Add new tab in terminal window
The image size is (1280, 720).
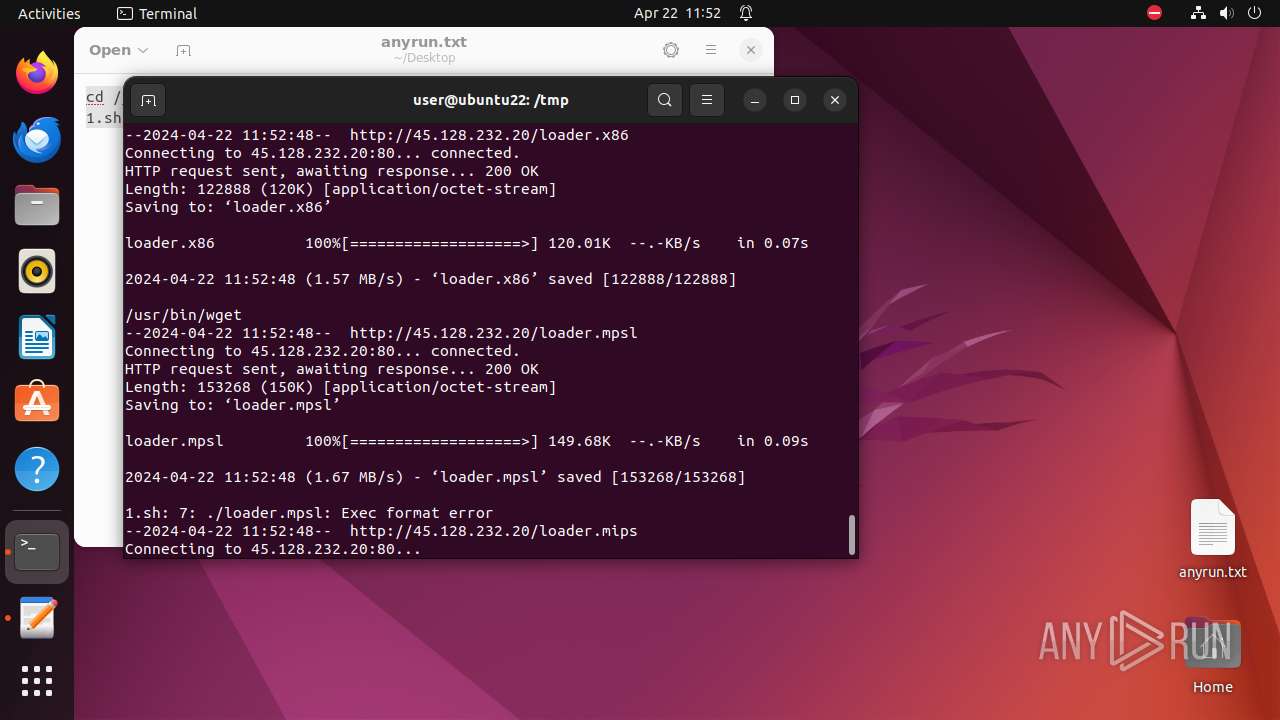(x=148, y=100)
